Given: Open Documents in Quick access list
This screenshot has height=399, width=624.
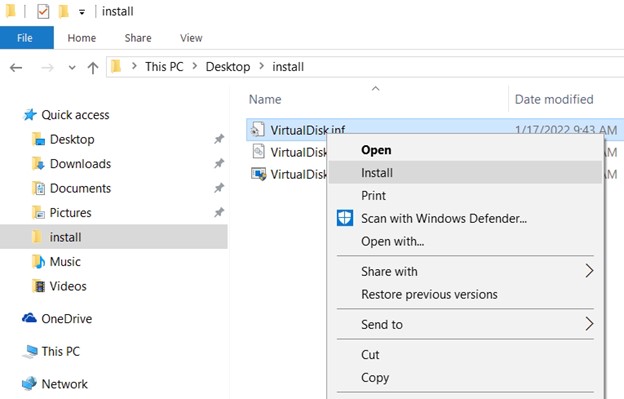Looking at the screenshot, I should click(80, 188).
